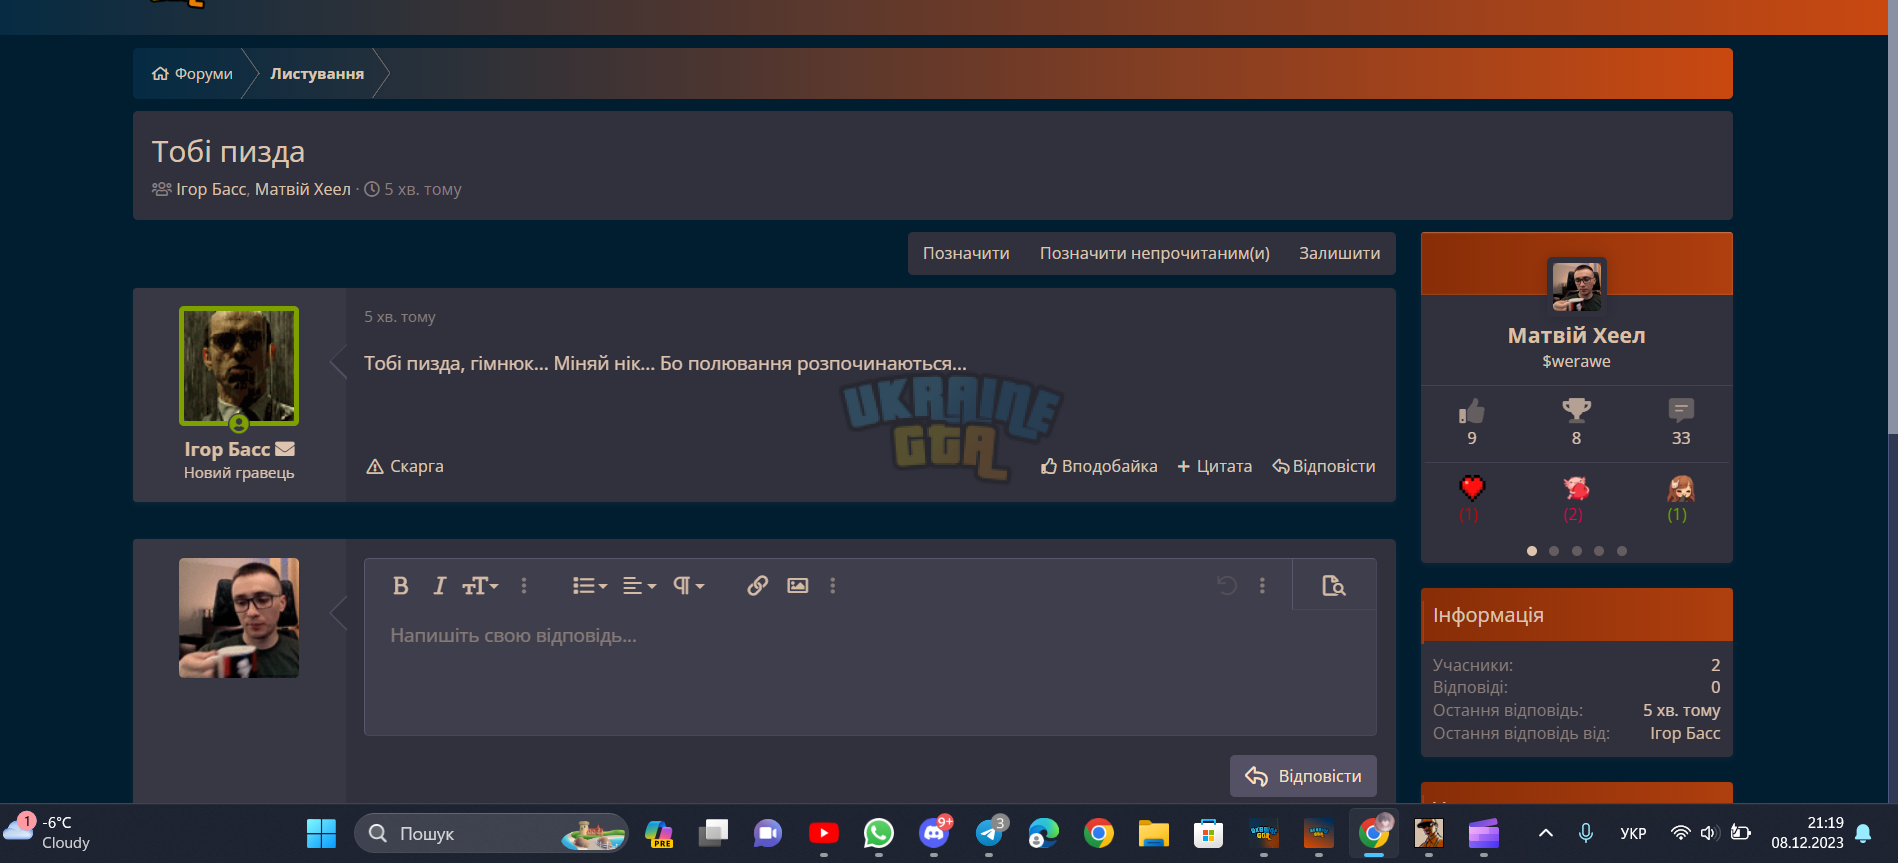The image size is (1898, 863).
Task: Undo the last editor action
Action: (1227, 586)
